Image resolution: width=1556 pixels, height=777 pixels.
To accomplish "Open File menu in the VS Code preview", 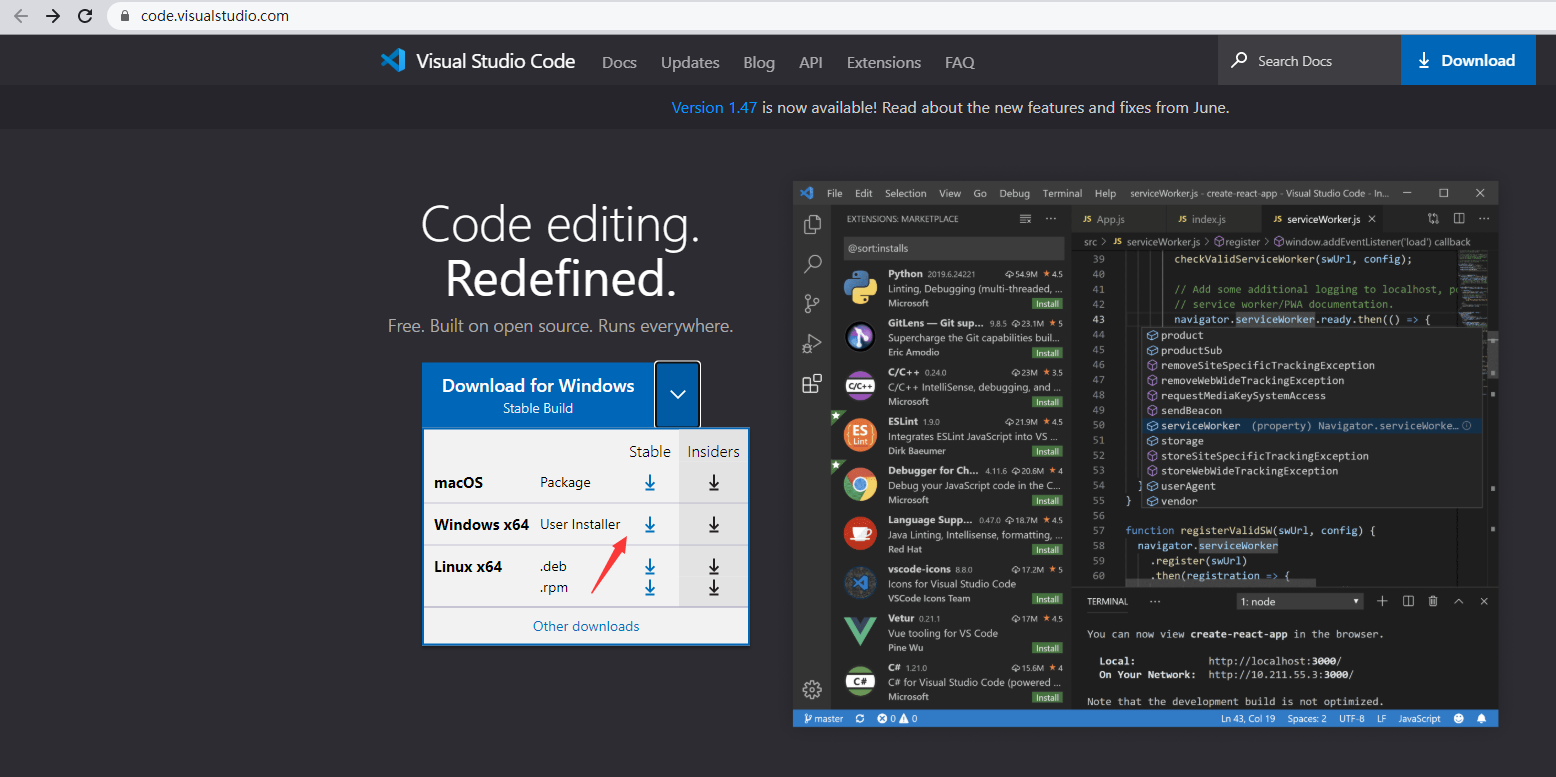I will pos(835,193).
